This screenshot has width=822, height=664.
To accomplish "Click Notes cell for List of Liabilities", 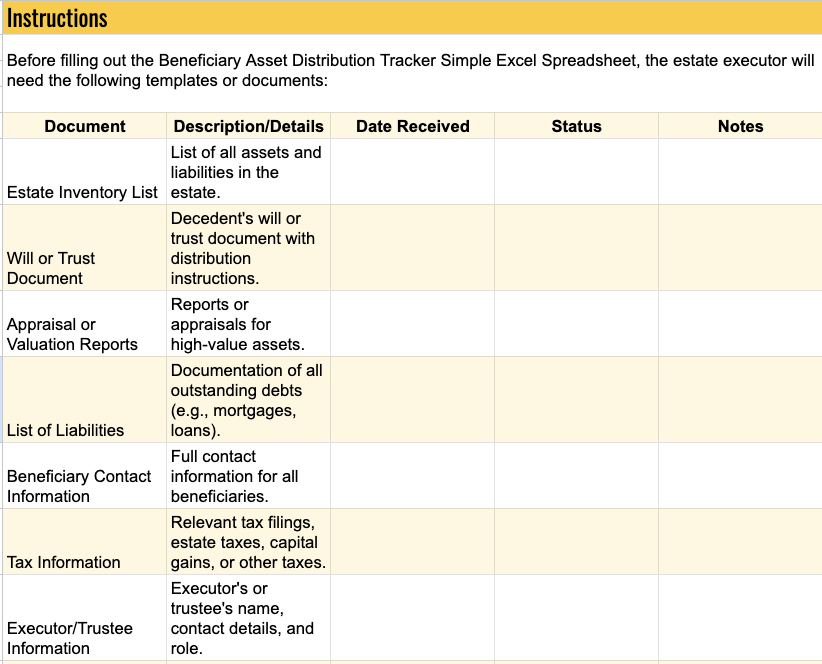I will click(x=740, y=400).
